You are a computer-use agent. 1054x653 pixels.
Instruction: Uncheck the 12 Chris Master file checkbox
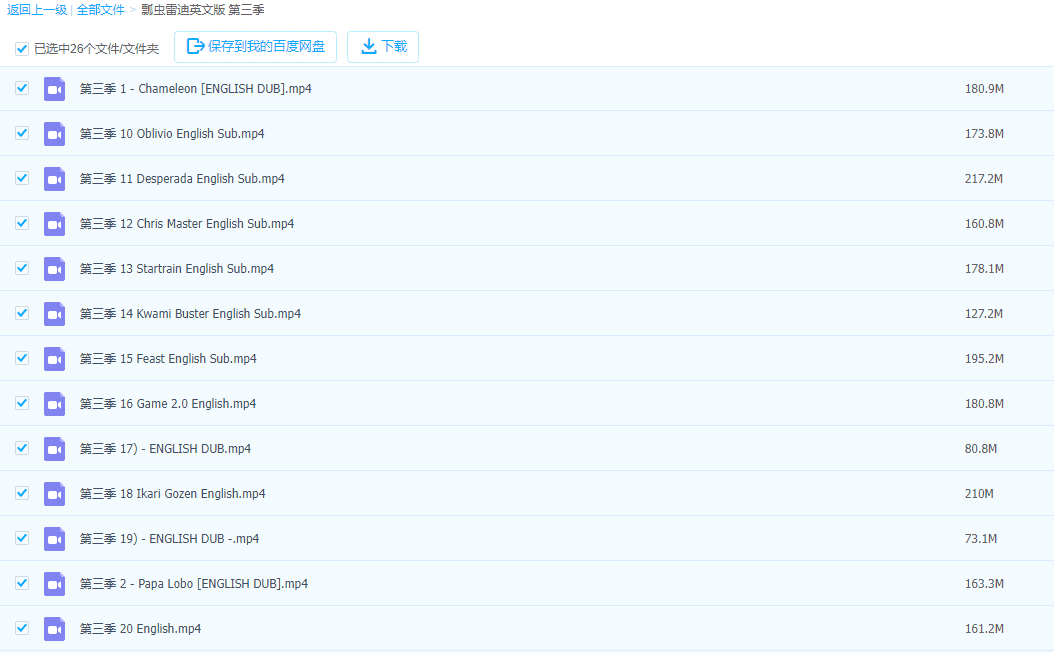pos(22,223)
